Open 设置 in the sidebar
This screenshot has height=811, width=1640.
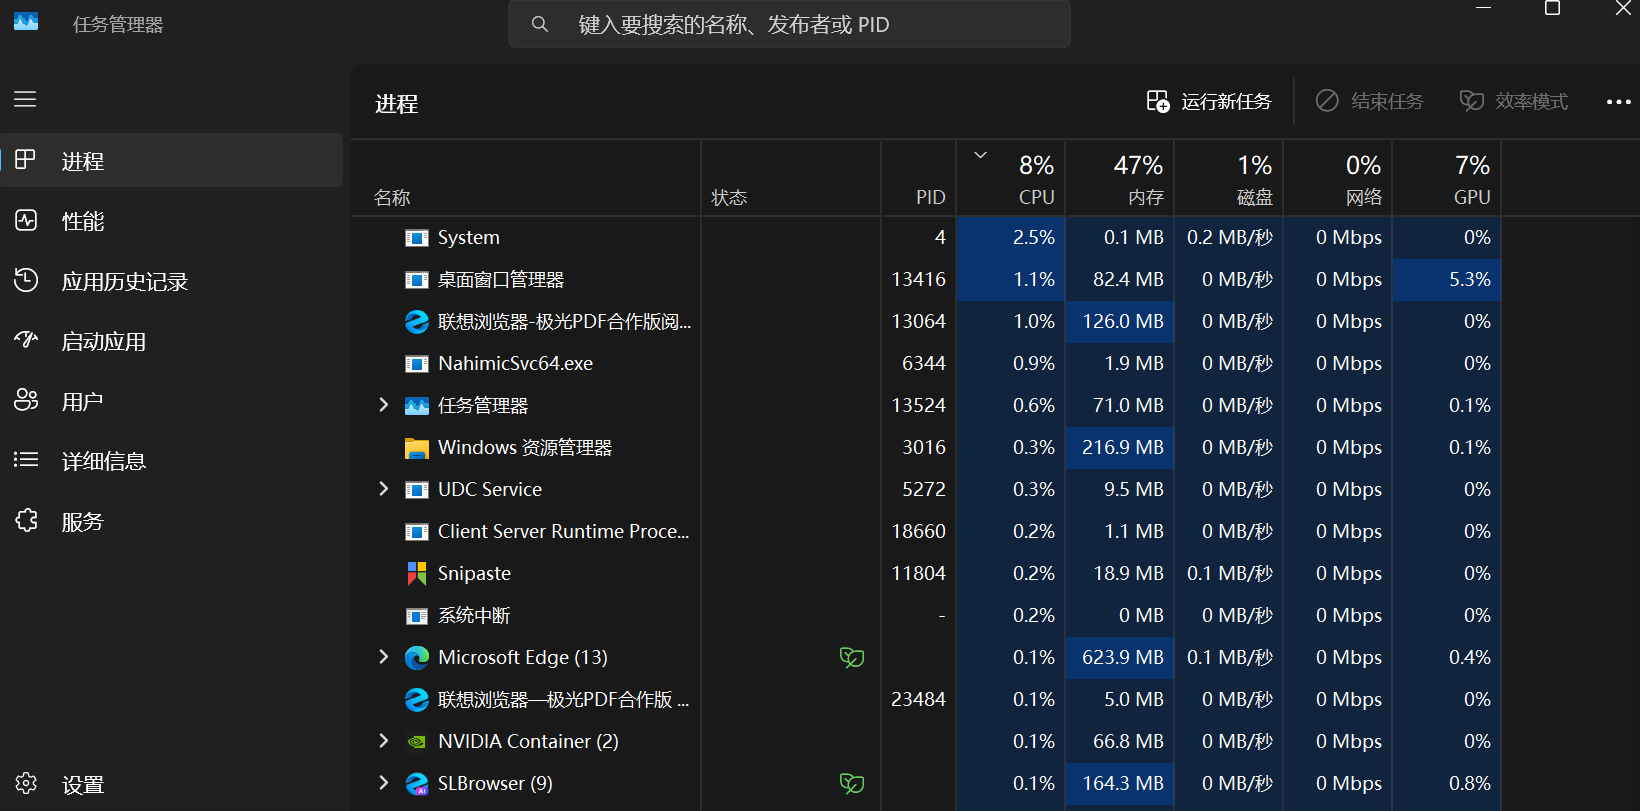click(x=172, y=783)
